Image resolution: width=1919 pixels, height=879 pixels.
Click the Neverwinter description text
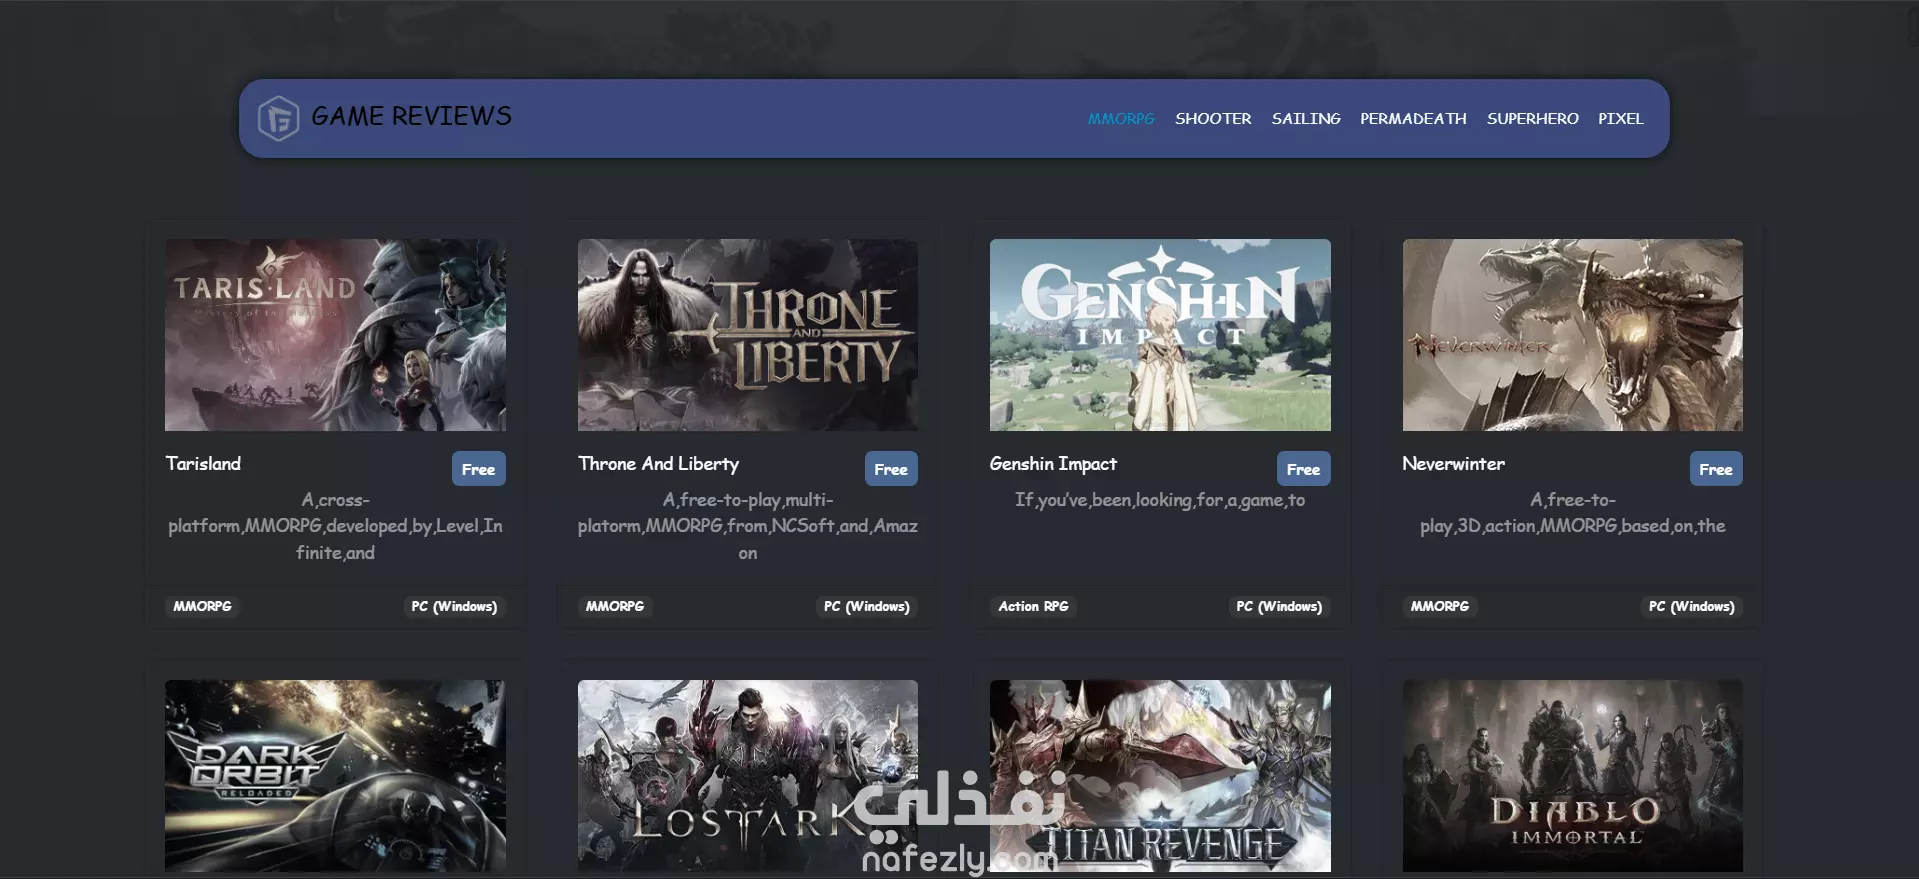(x=1572, y=513)
